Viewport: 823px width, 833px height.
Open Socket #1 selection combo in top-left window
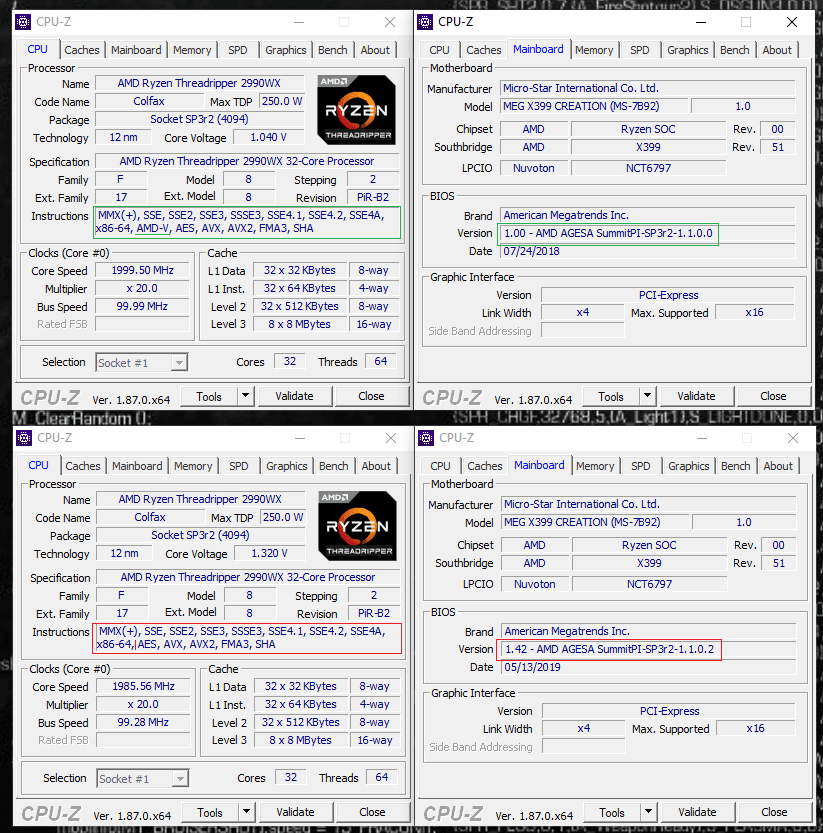141,362
